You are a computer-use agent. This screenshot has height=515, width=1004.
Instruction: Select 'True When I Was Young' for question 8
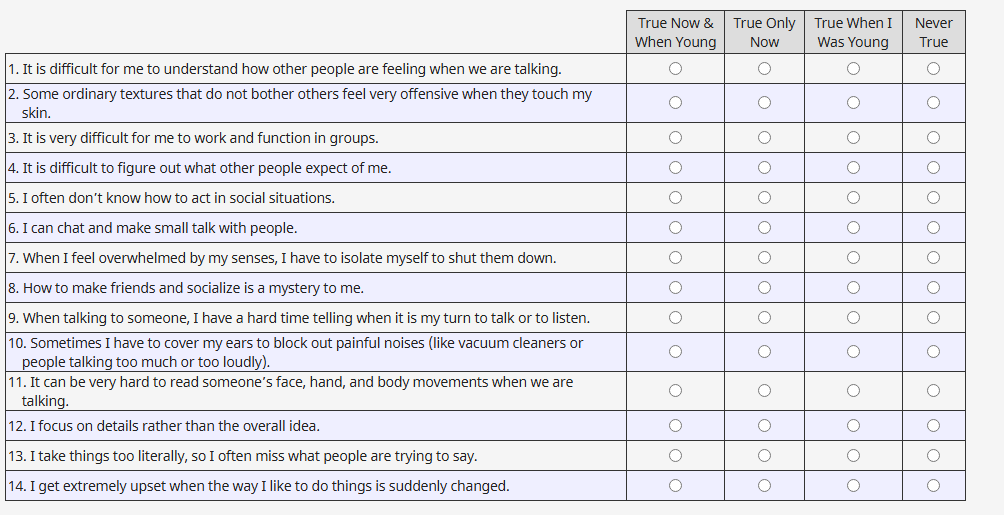point(853,288)
